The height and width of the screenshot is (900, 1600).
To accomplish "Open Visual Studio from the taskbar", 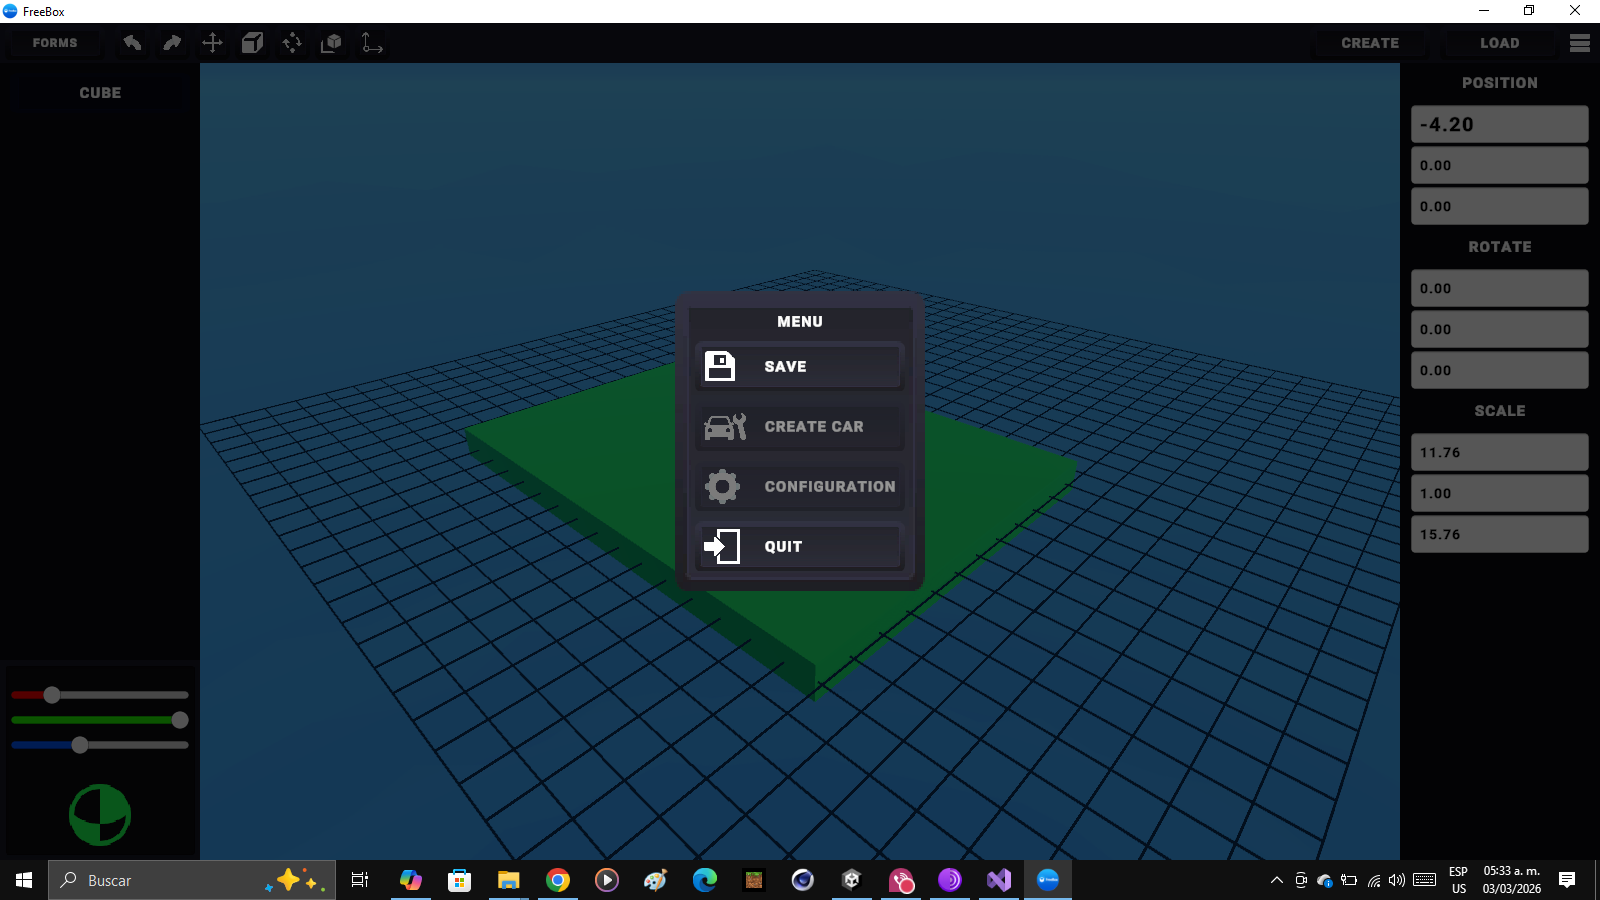I will (x=999, y=880).
